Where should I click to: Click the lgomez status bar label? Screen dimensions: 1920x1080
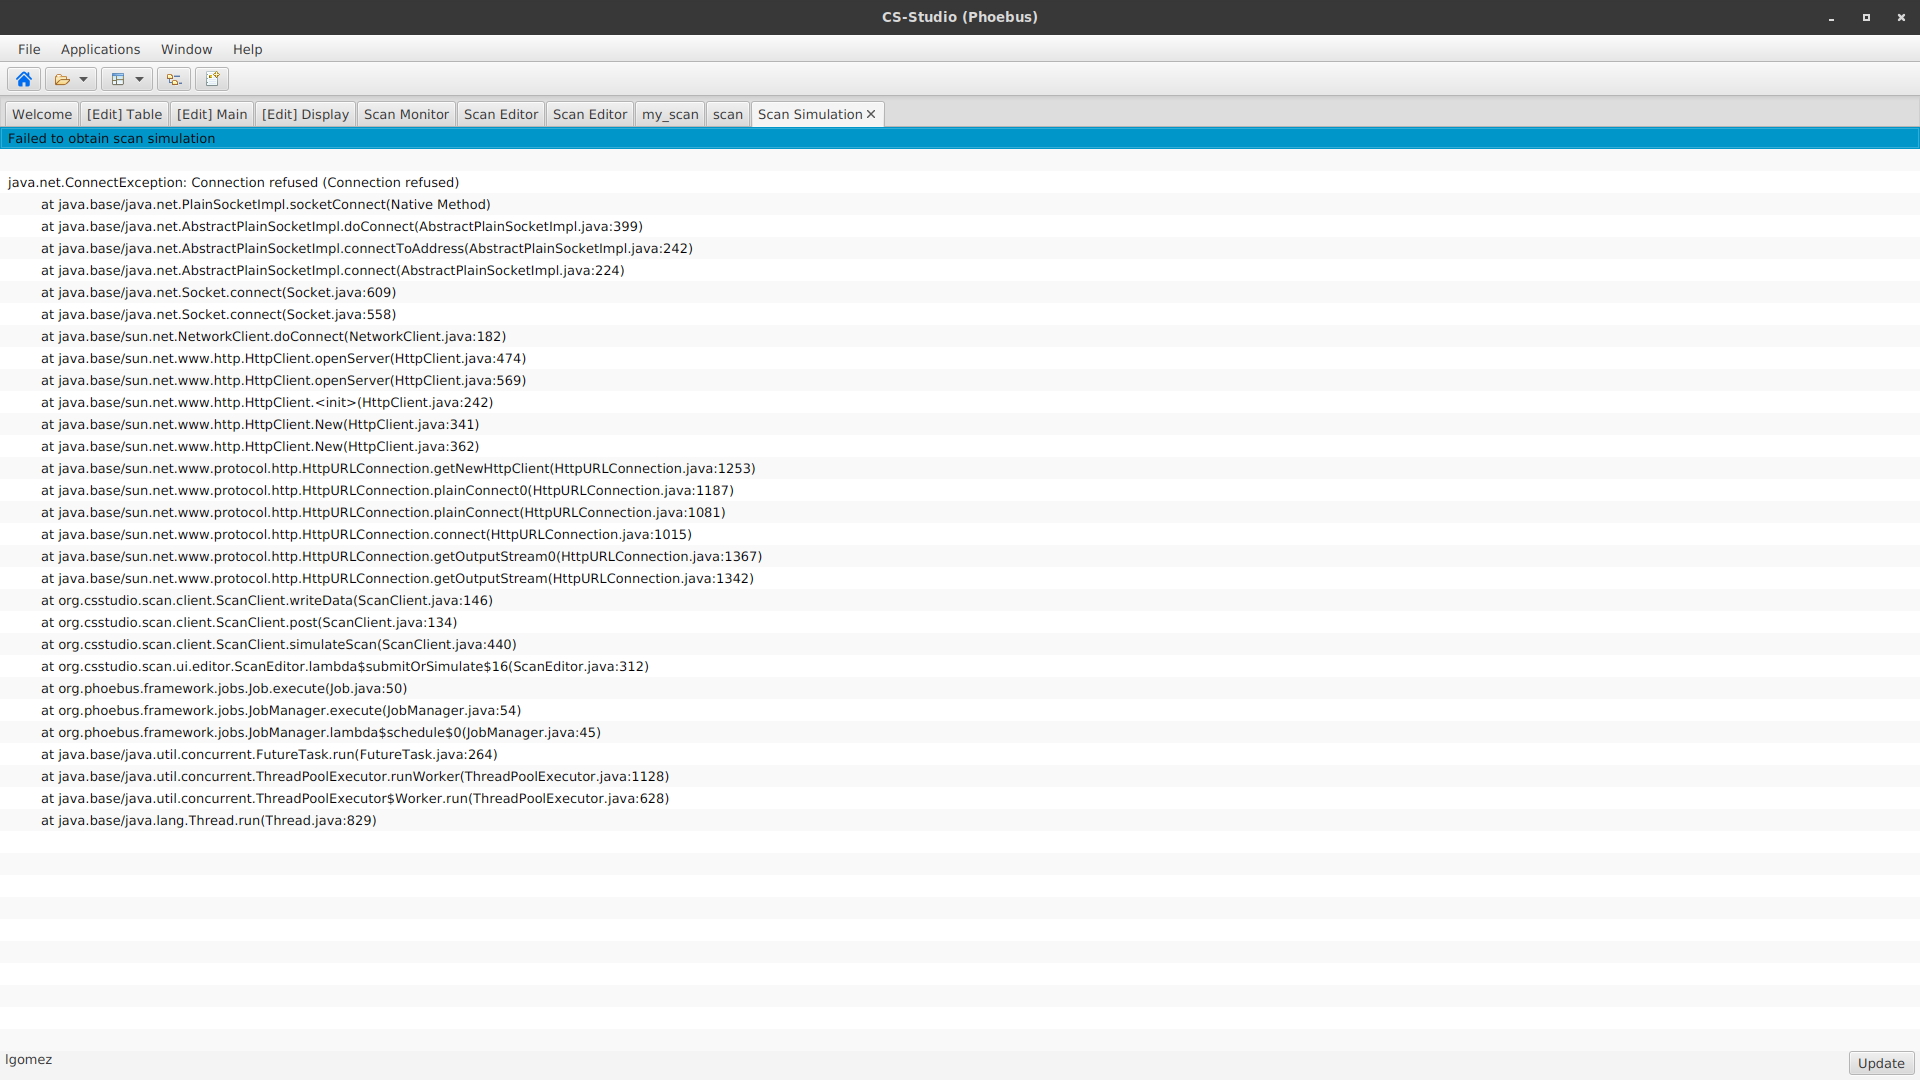29,1059
